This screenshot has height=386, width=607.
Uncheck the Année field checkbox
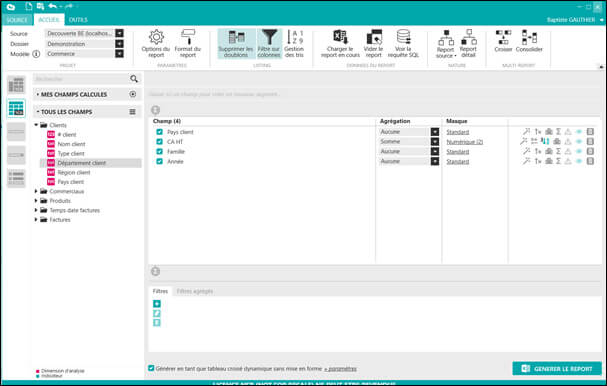tap(159, 161)
